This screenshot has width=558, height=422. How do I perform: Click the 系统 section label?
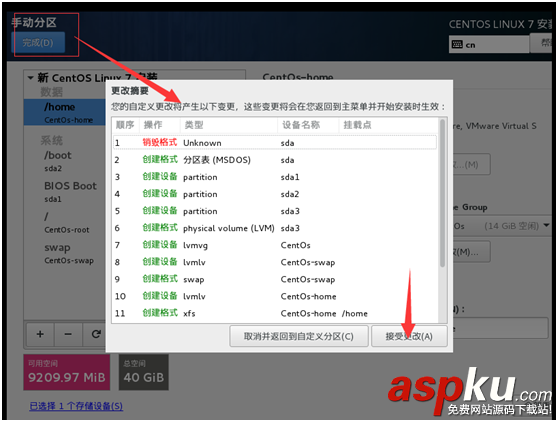click(52, 140)
